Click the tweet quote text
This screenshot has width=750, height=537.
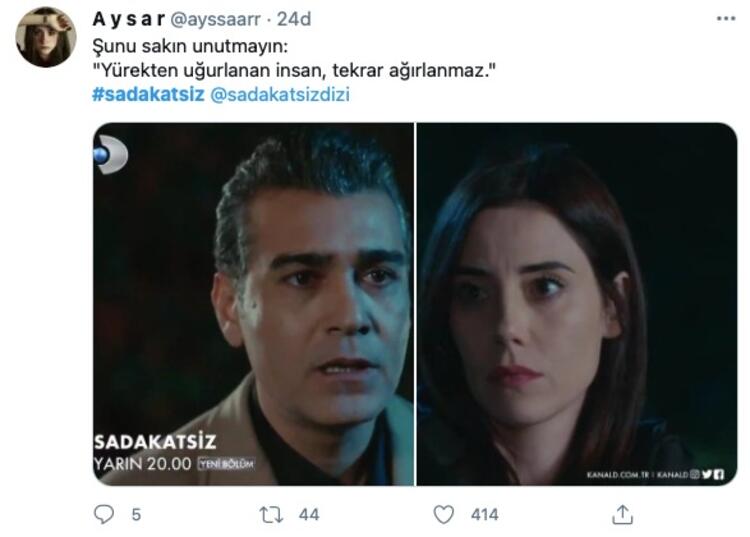click(x=294, y=71)
